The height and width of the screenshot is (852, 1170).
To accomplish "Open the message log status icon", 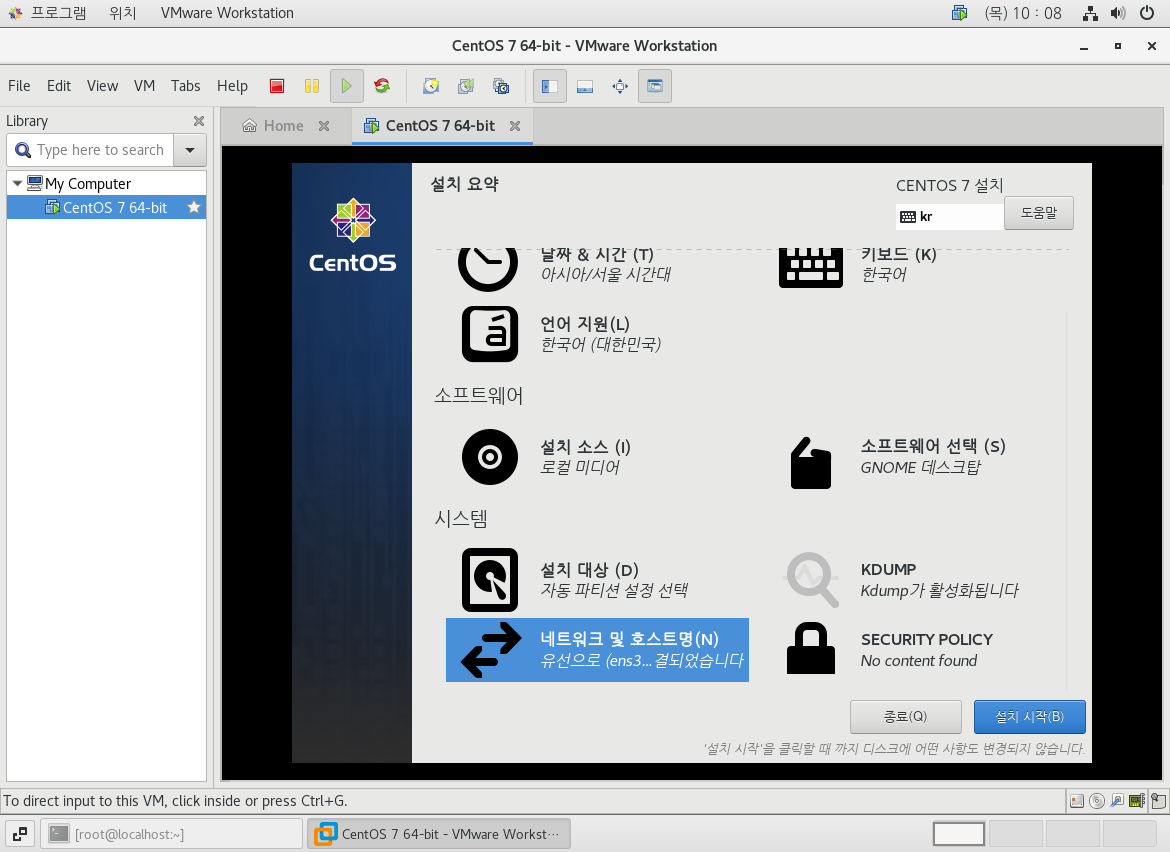I will pyautogui.click(x=1159, y=801).
